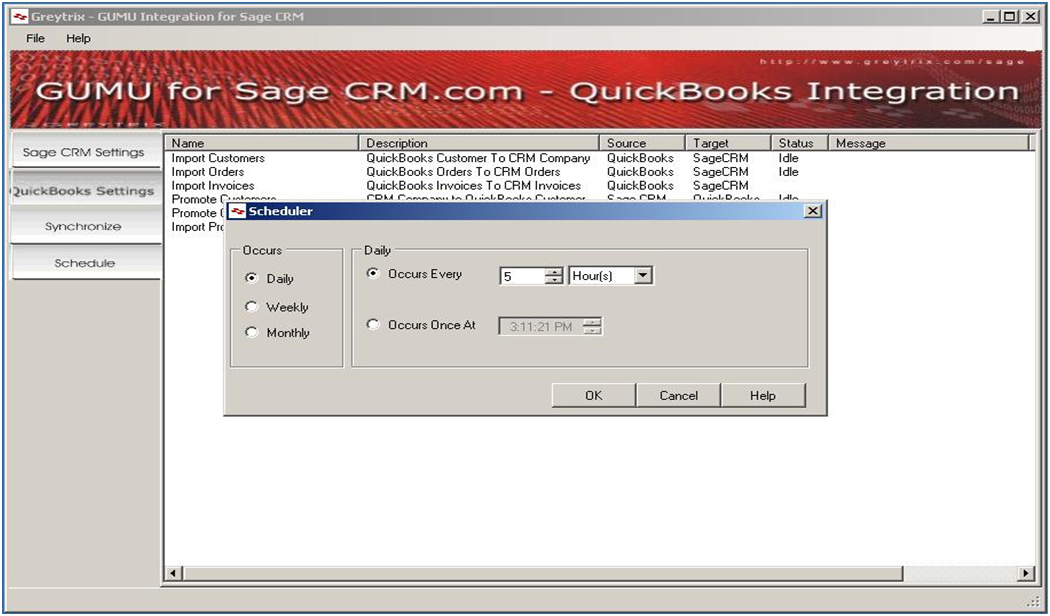Sort by the Source column header
This screenshot has width=1050, height=616.
click(x=642, y=143)
